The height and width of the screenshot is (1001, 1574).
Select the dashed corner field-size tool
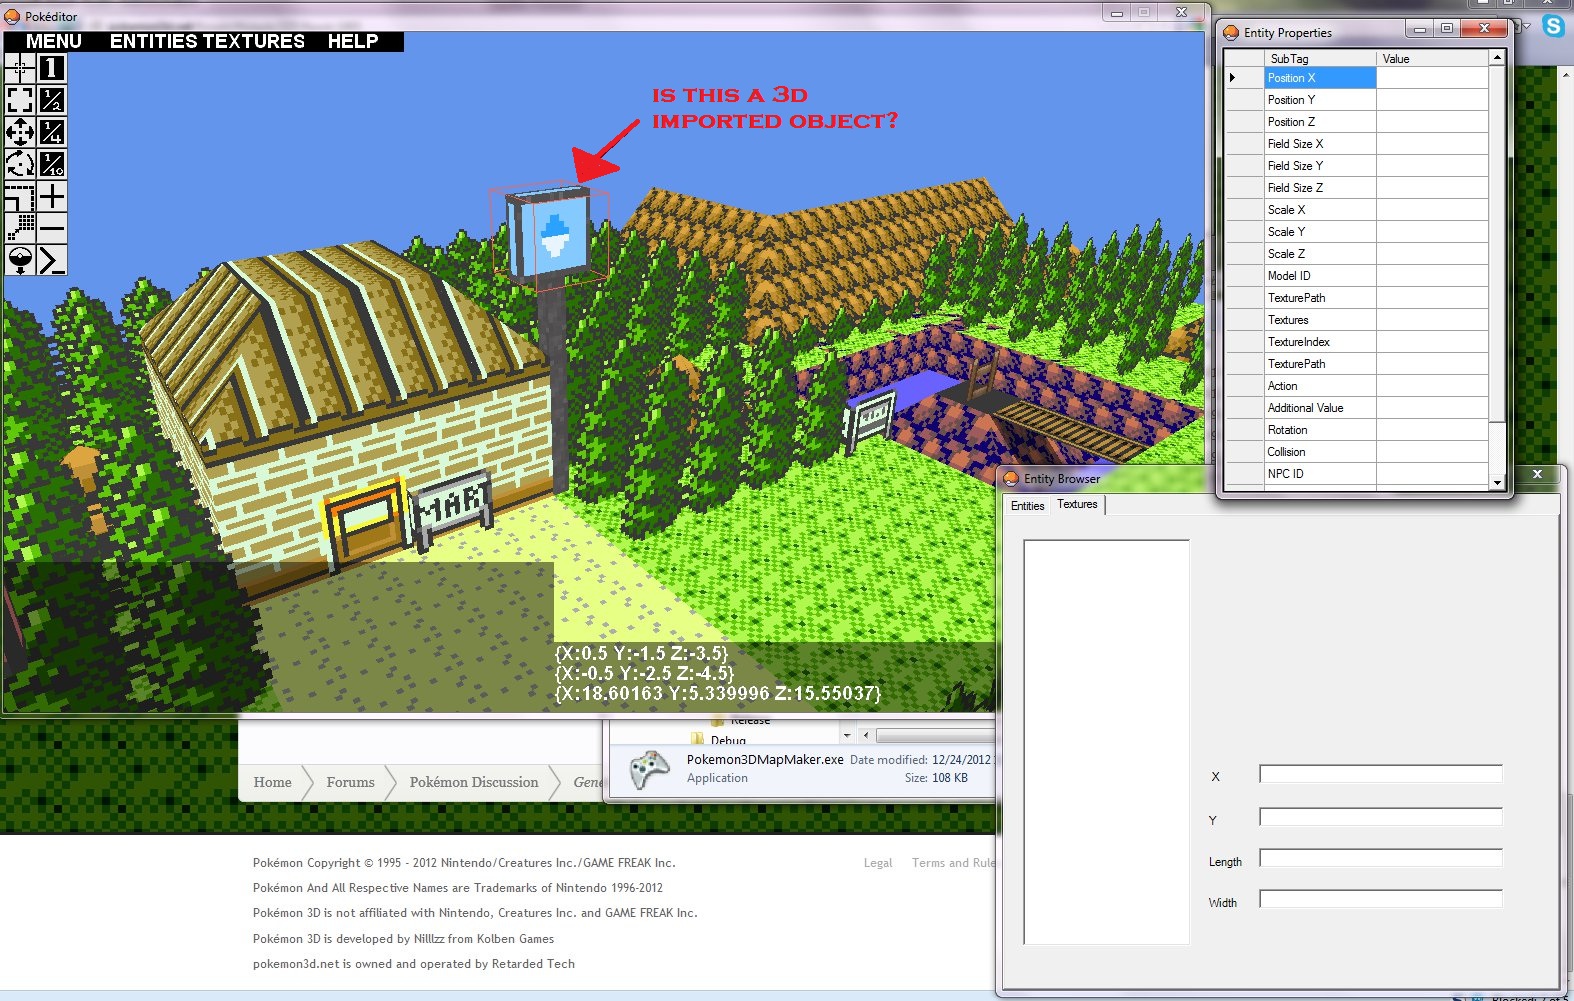[20, 196]
